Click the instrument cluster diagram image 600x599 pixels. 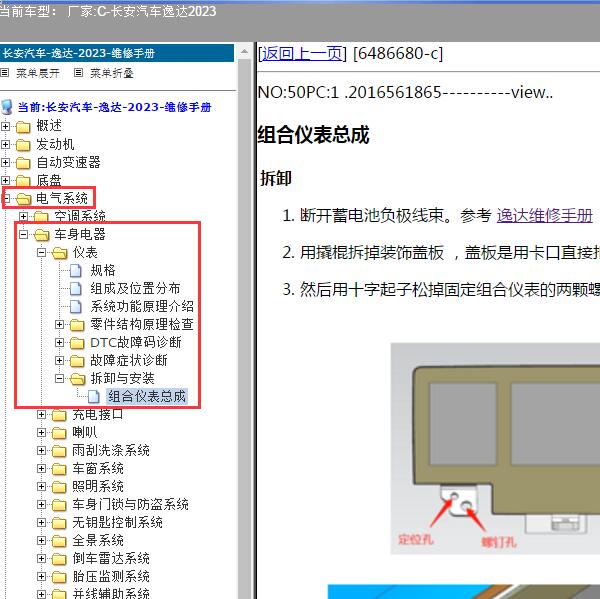(495, 449)
